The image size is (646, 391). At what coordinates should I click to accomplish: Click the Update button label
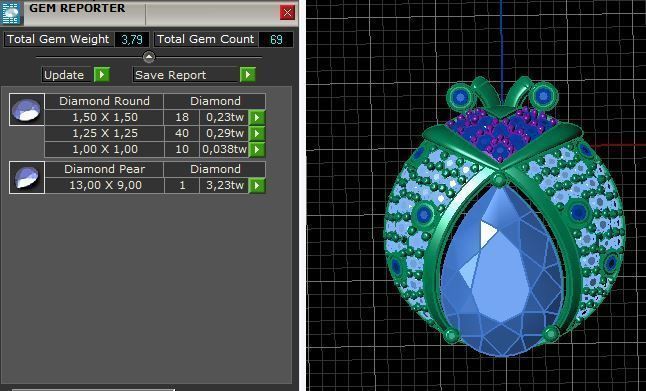(67, 75)
